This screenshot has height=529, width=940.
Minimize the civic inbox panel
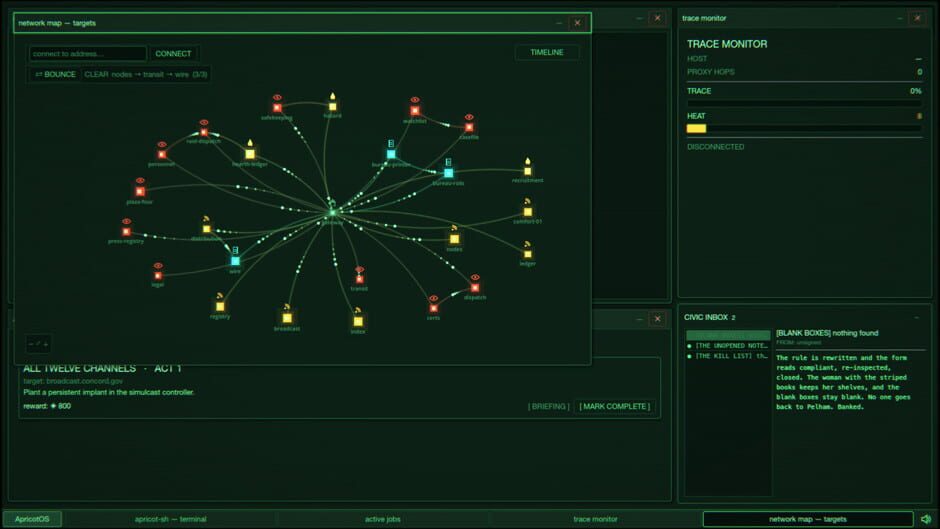click(917, 317)
